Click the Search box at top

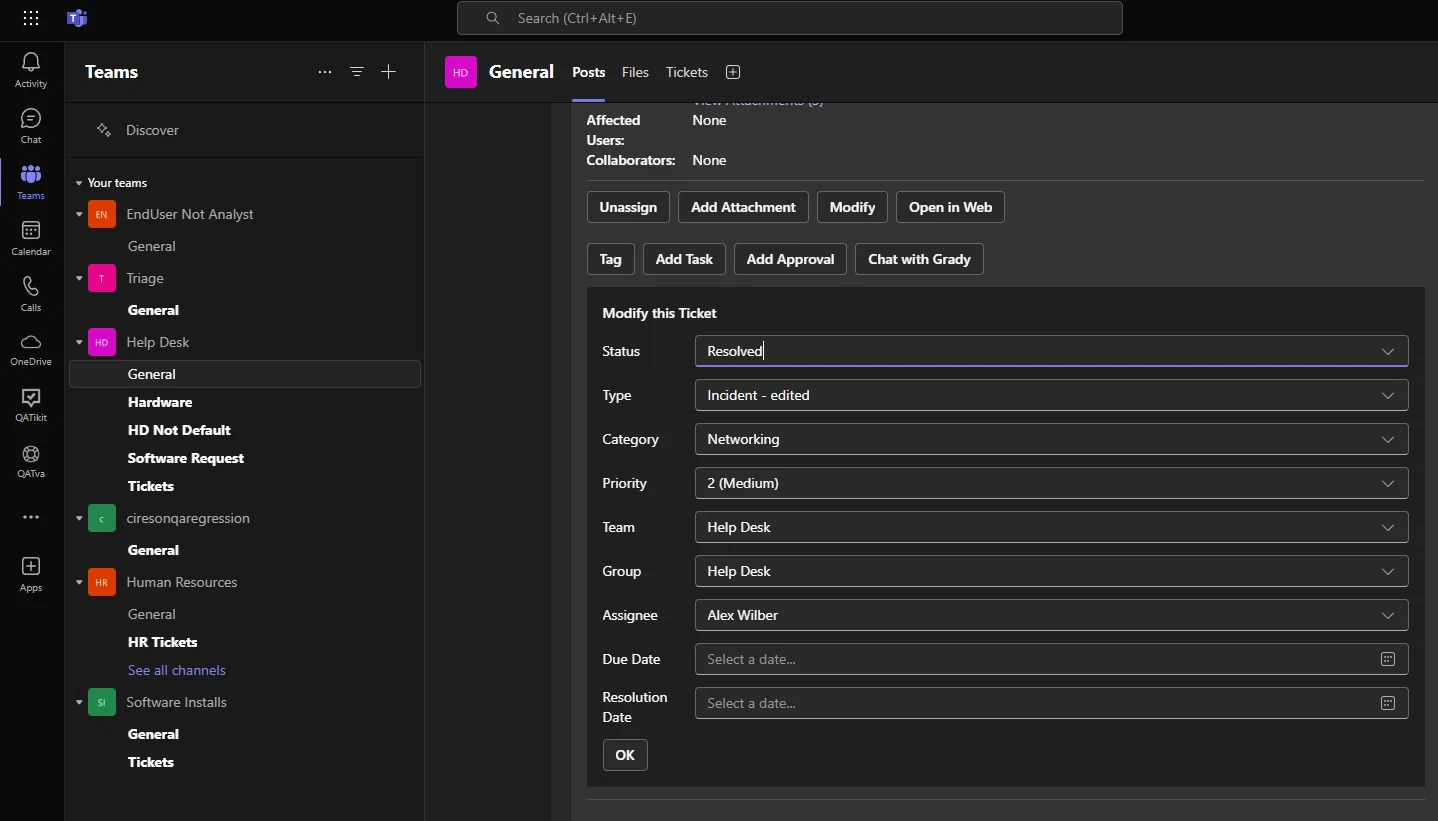tap(790, 18)
